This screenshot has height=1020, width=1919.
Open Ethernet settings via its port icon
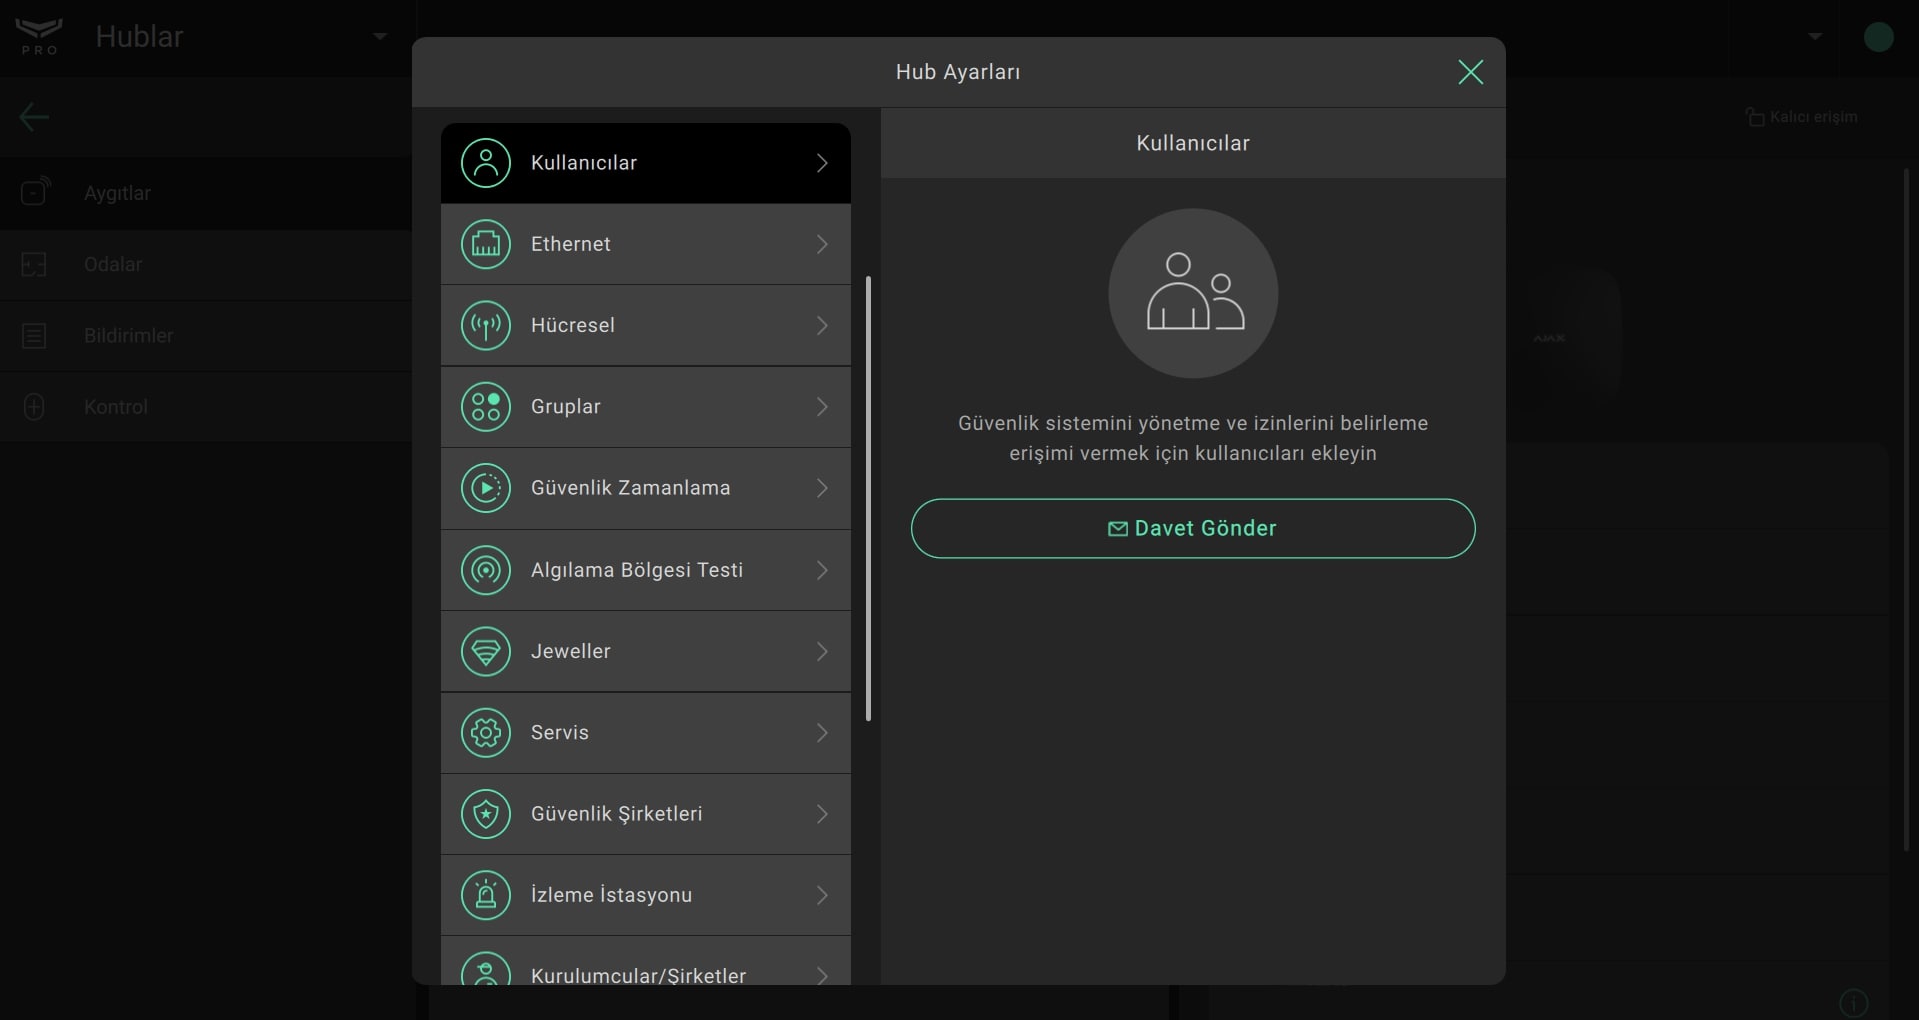tap(486, 244)
